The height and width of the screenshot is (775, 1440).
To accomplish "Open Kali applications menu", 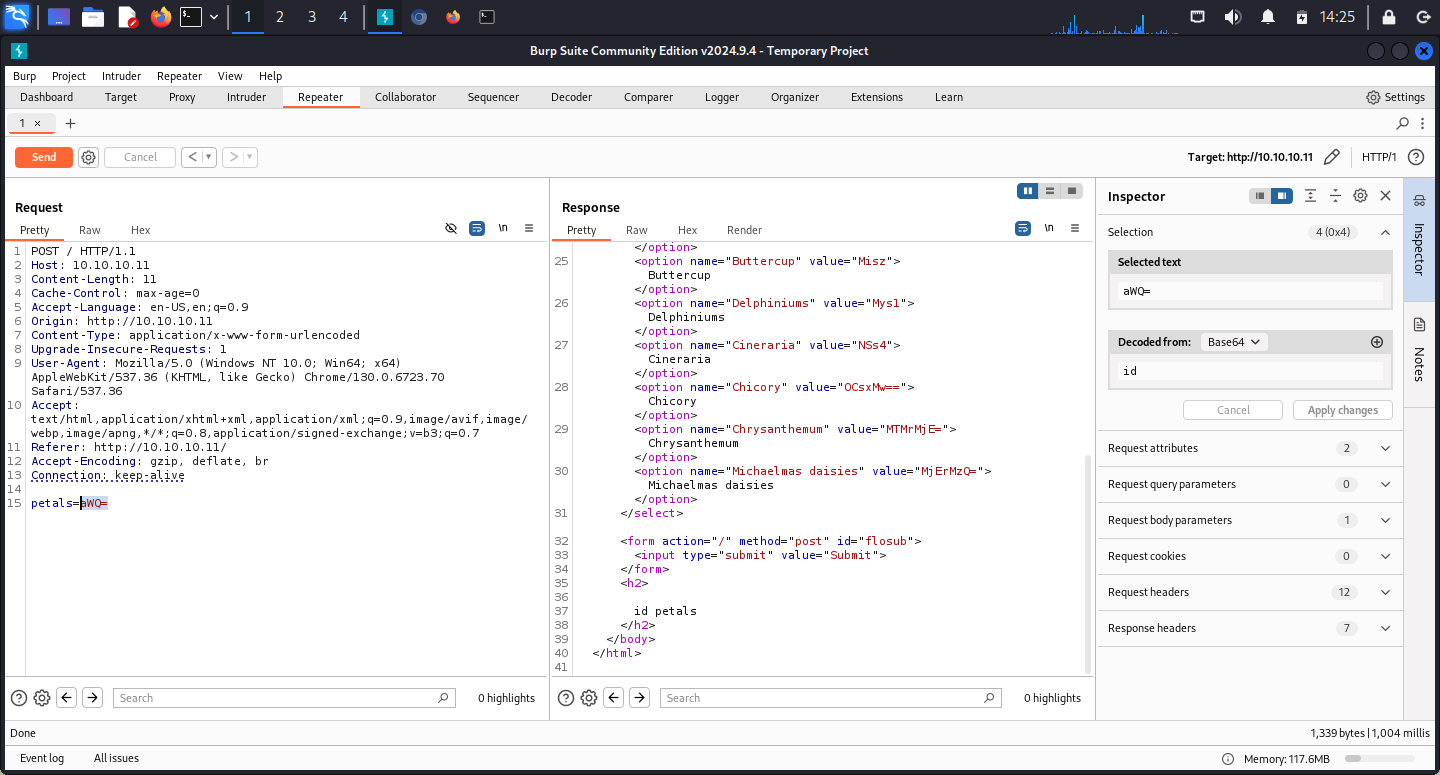I will point(17,17).
